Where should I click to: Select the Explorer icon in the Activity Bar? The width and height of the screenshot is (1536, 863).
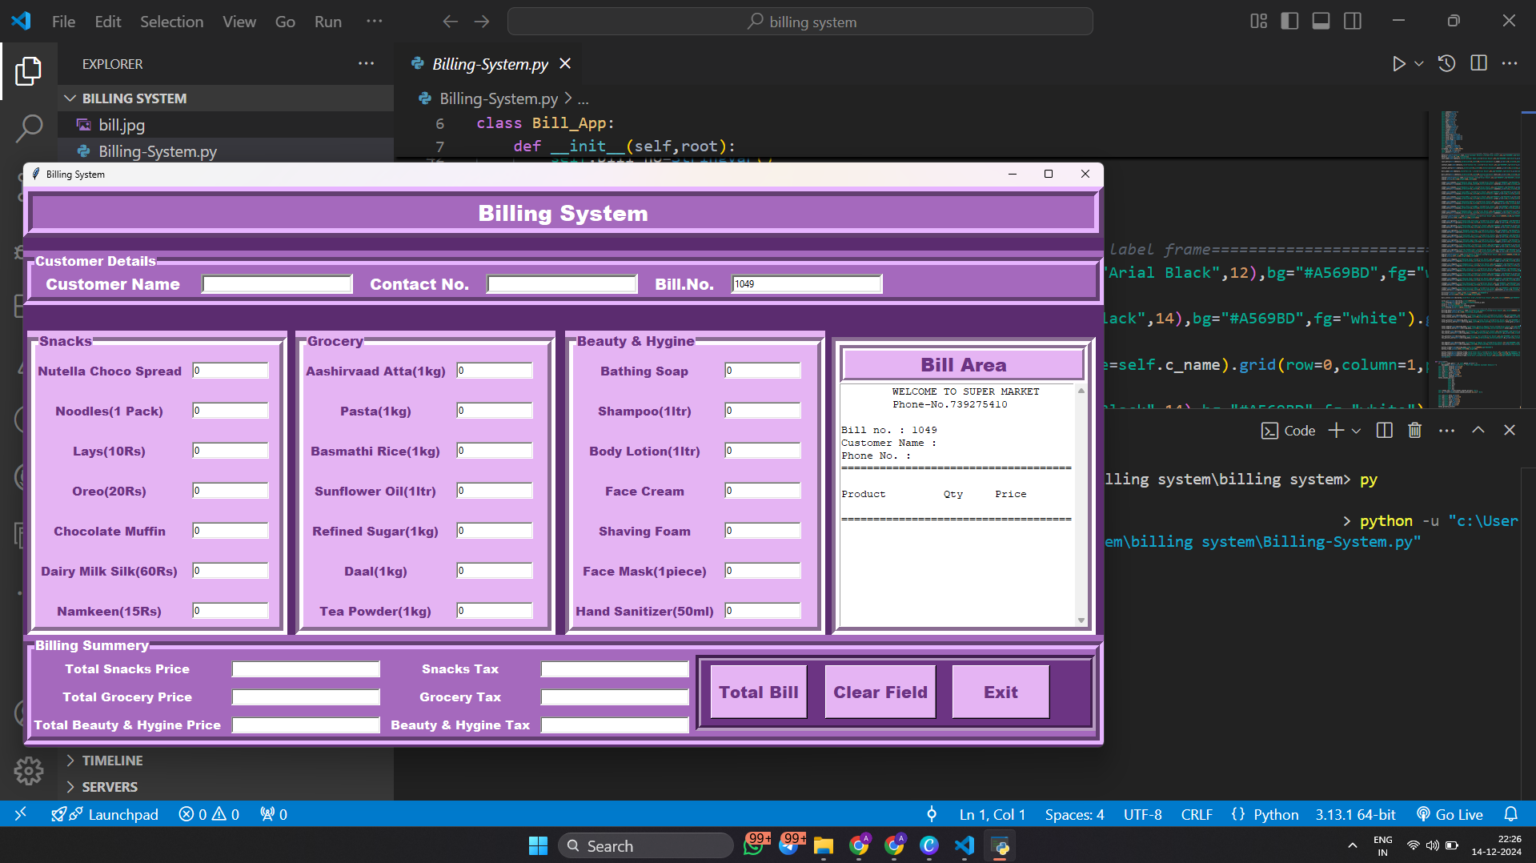pos(29,71)
